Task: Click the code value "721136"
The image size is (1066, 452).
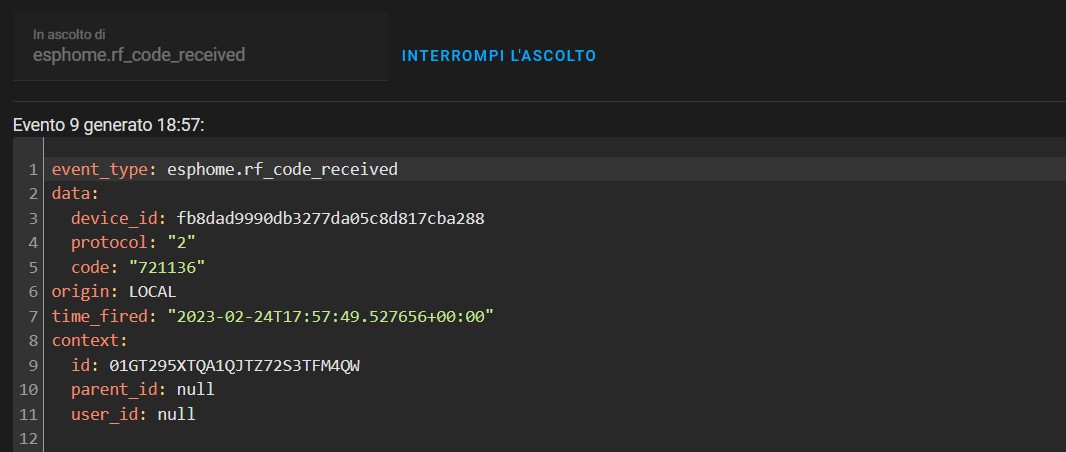Action: pos(167,267)
